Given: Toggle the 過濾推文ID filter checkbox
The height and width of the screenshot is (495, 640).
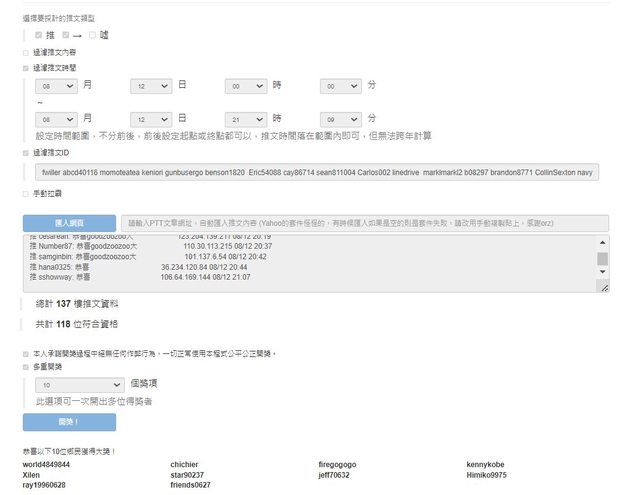Looking at the screenshot, I should pyautogui.click(x=26, y=153).
